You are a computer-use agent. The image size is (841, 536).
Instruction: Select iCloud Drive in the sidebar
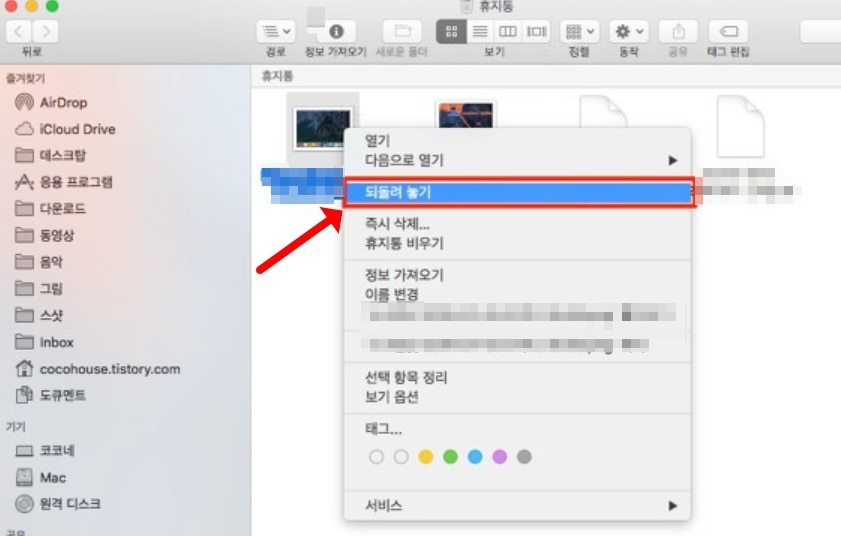click(x=77, y=129)
